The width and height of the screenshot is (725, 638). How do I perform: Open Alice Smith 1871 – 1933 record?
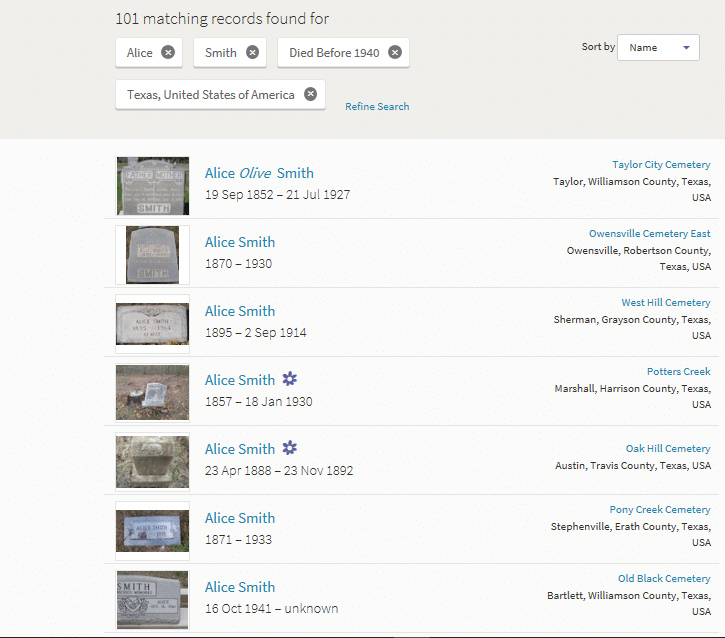point(240,518)
